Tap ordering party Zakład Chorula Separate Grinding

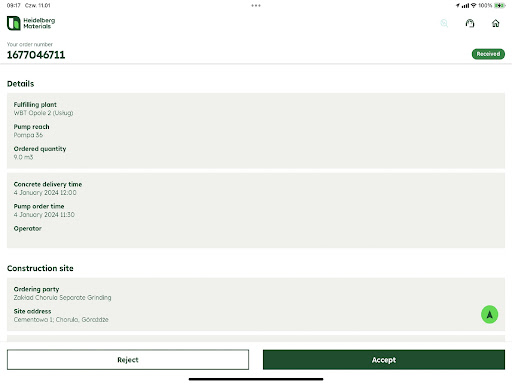point(62,297)
